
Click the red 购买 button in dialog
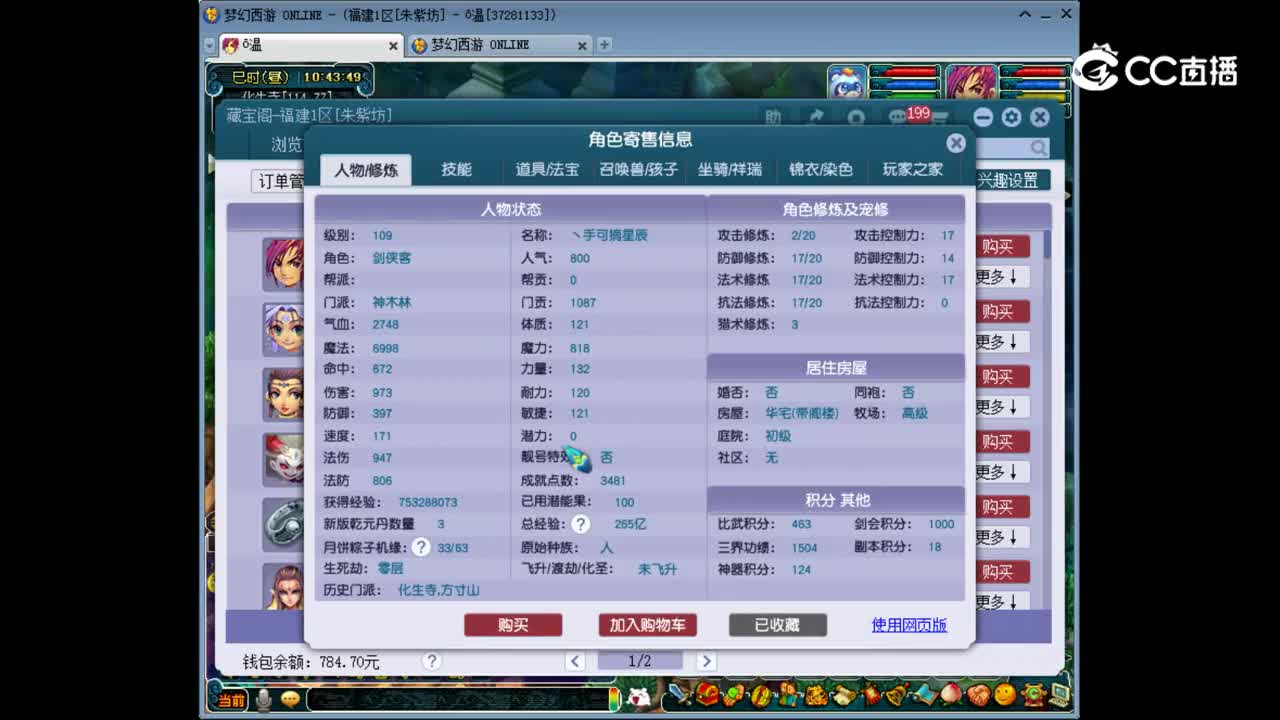click(x=513, y=625)
